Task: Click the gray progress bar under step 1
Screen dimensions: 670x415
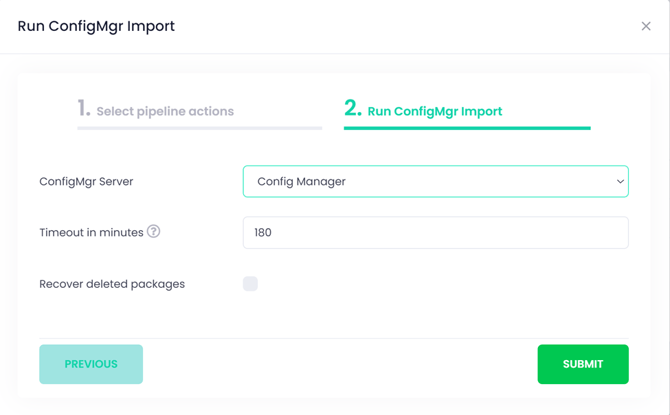Action: pos(200,128)
